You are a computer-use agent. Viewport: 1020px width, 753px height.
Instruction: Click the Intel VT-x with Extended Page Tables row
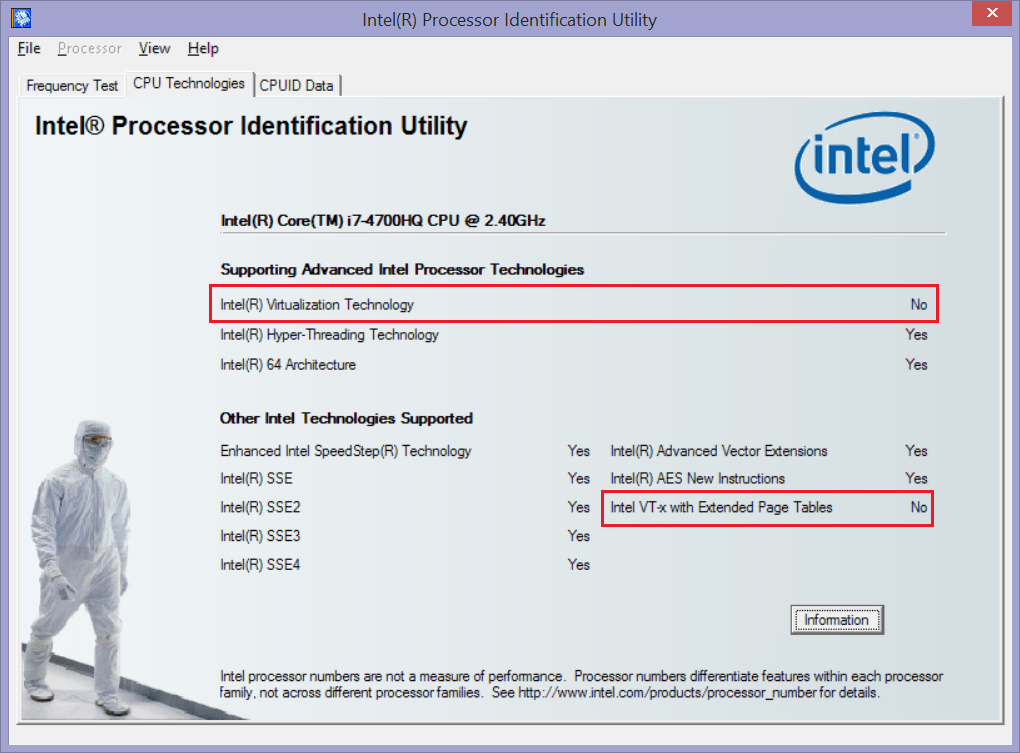click(766, 508)
